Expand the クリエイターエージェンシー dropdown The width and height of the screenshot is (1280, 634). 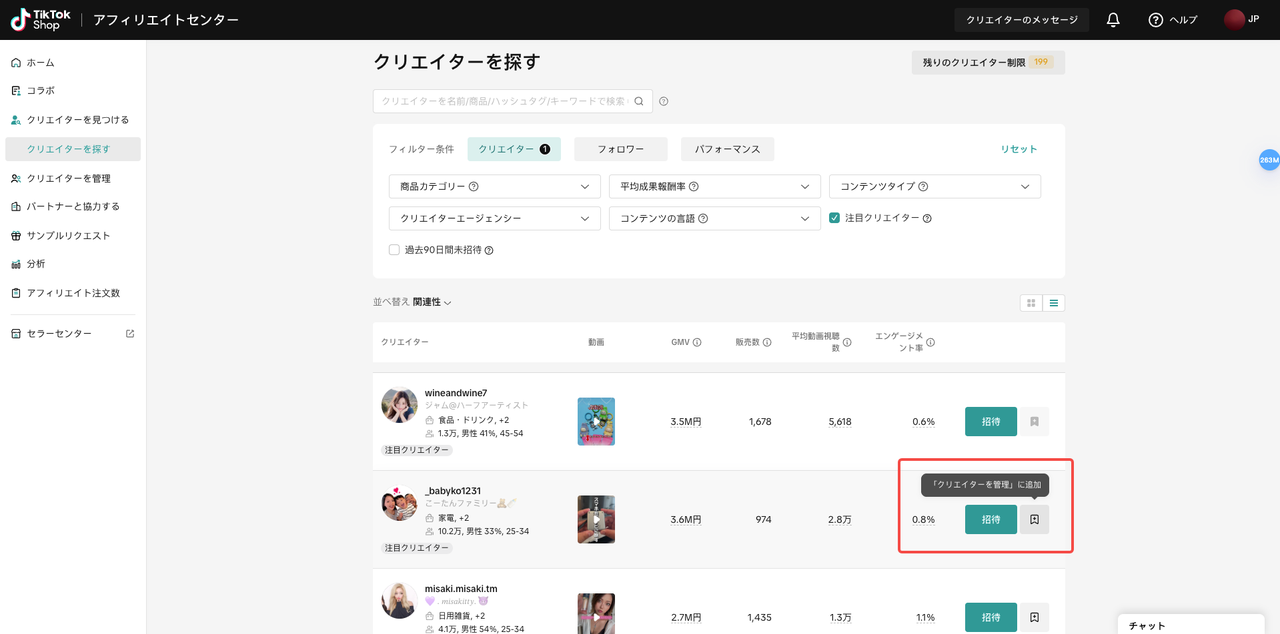tap(494, 218)
